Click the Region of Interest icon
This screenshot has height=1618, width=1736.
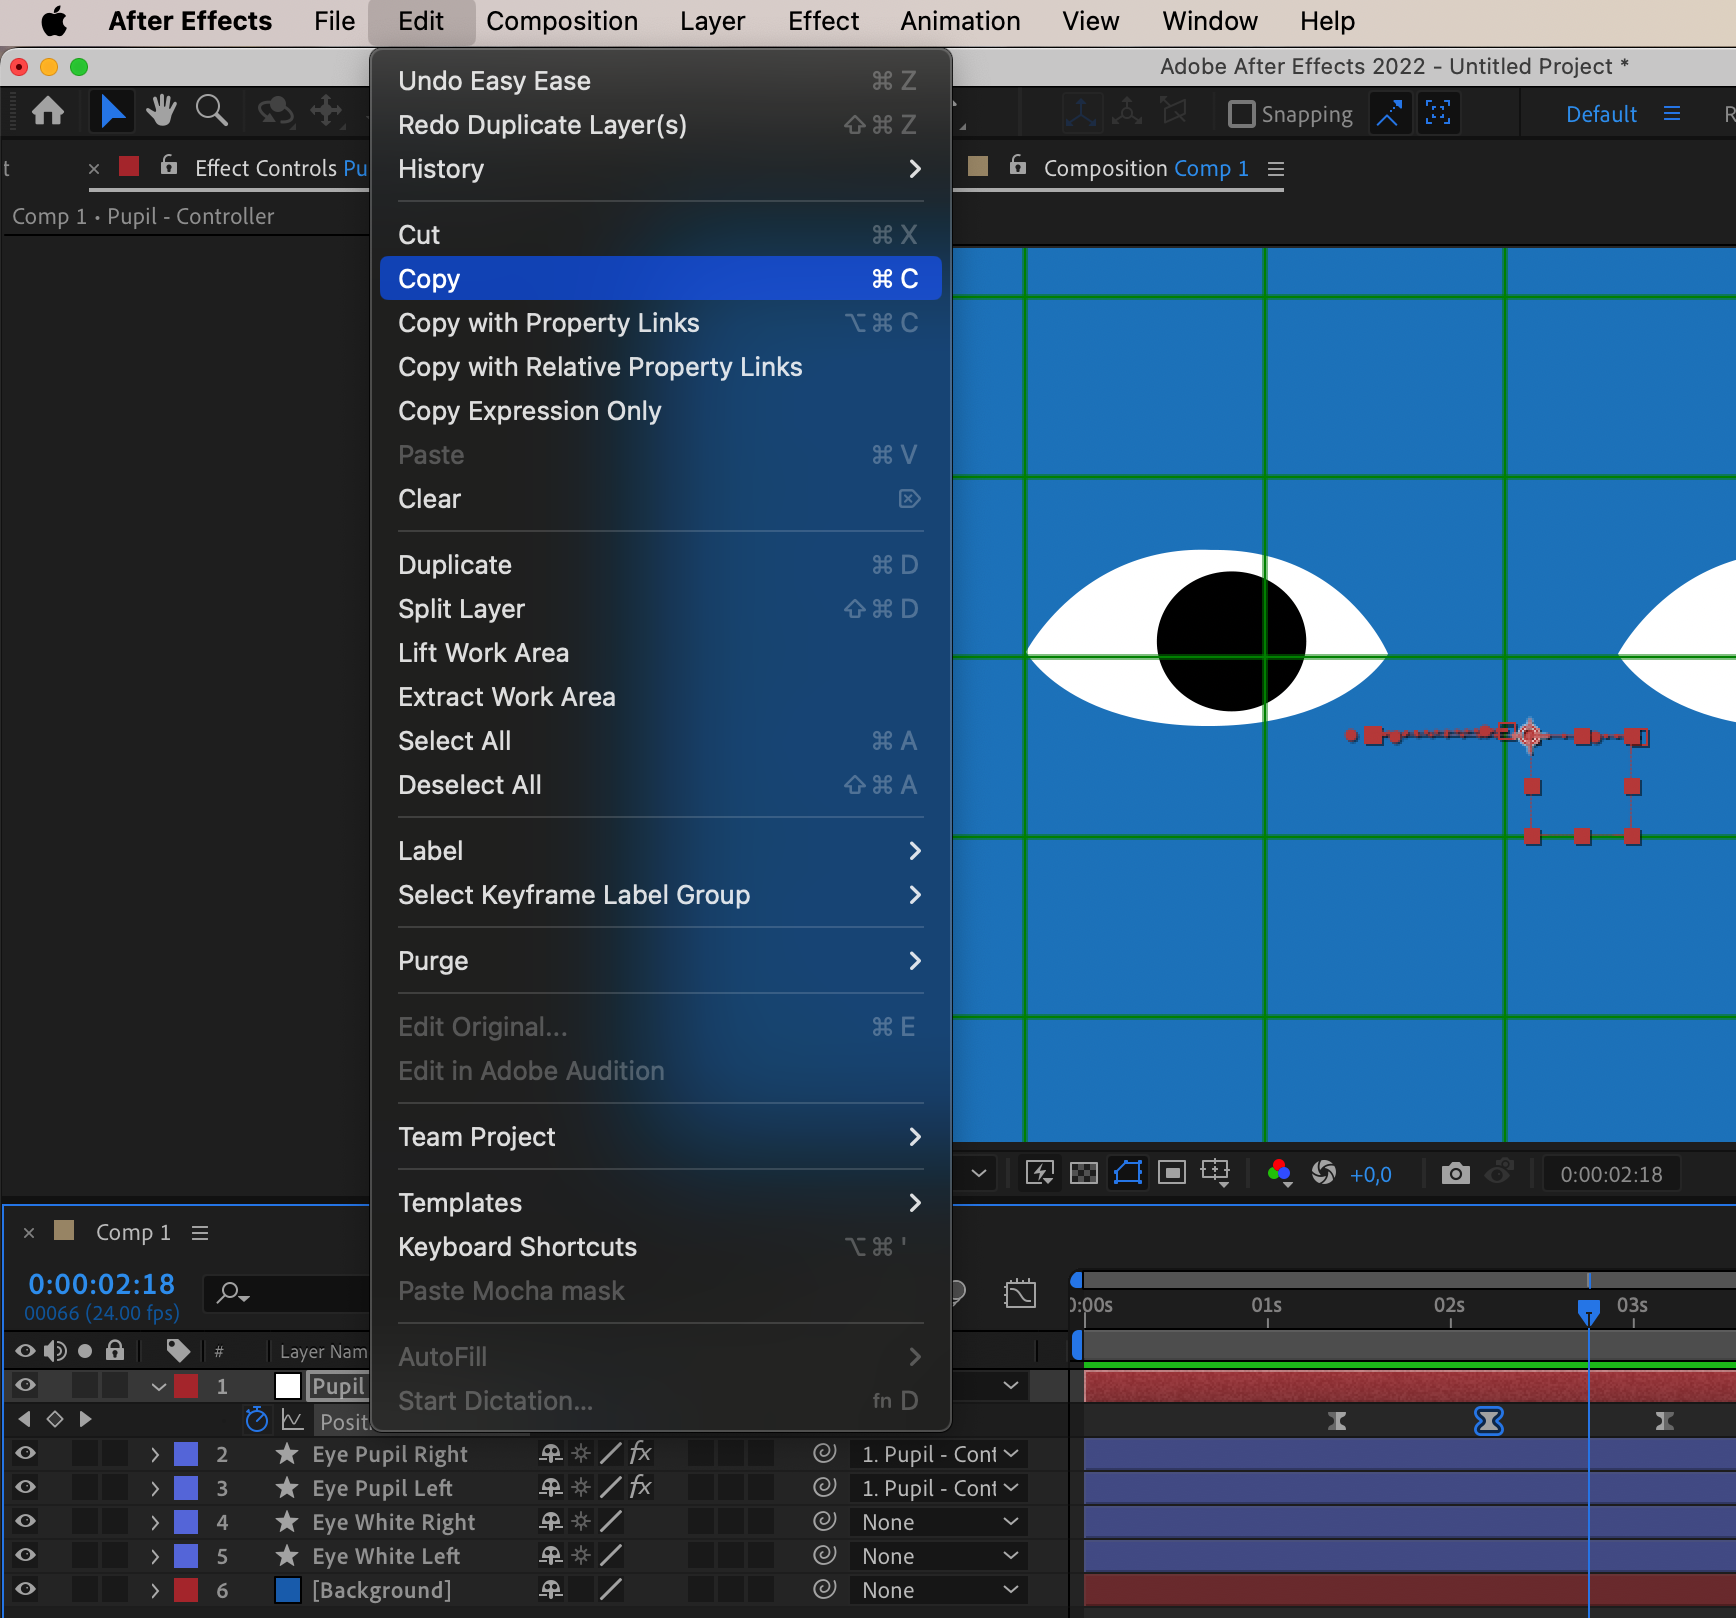[1172, 1173]
